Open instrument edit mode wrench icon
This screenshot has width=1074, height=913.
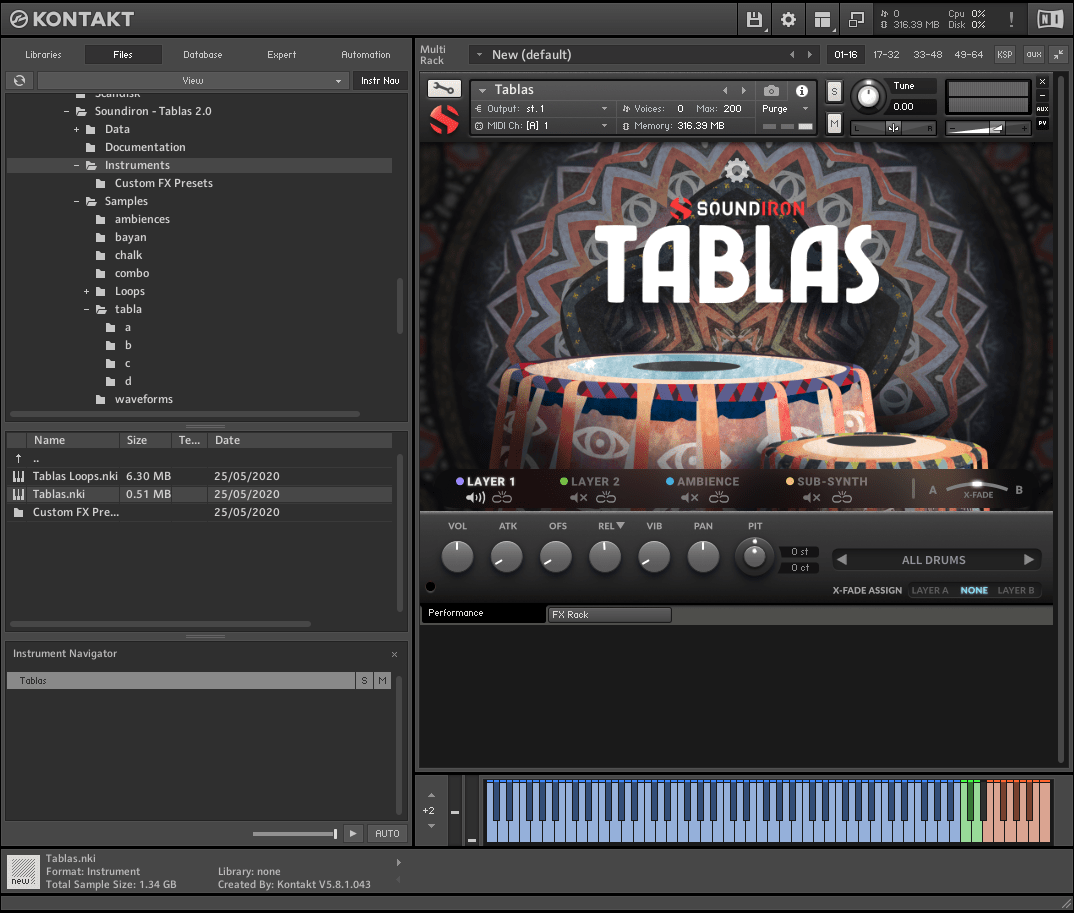pyautogui.click(x=444, y=88)
